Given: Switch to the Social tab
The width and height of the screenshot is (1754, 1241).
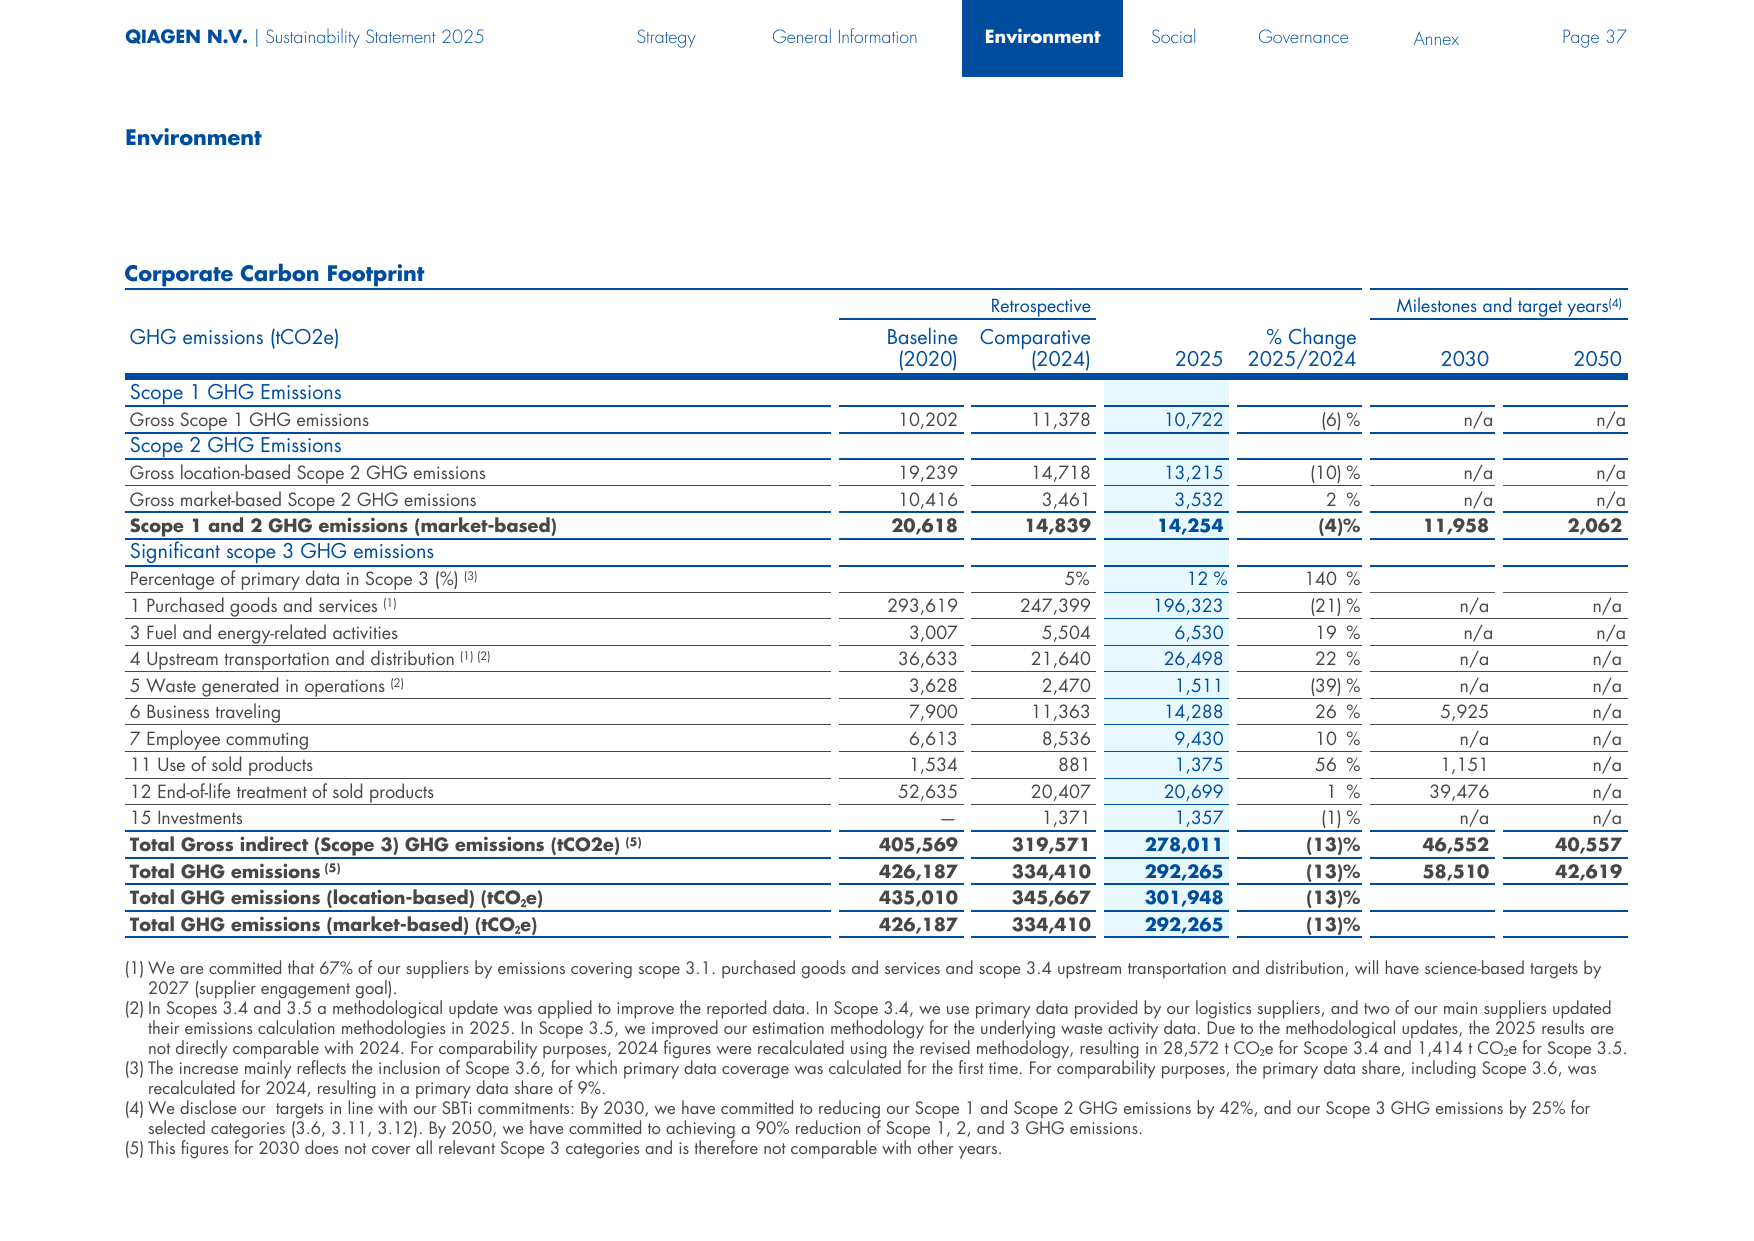Looking at the screenshot, I should [1173, 37].
